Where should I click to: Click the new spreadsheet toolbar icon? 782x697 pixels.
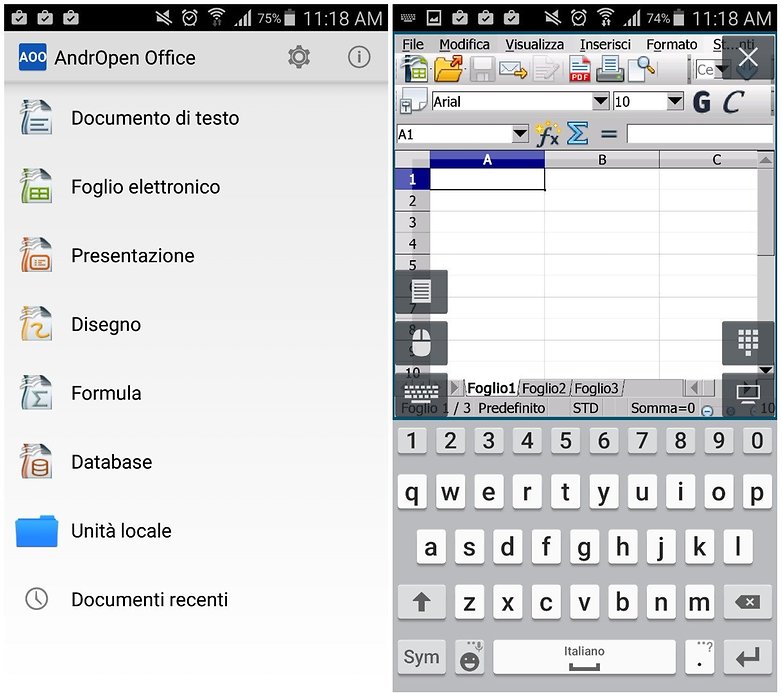tap(415, 69)
